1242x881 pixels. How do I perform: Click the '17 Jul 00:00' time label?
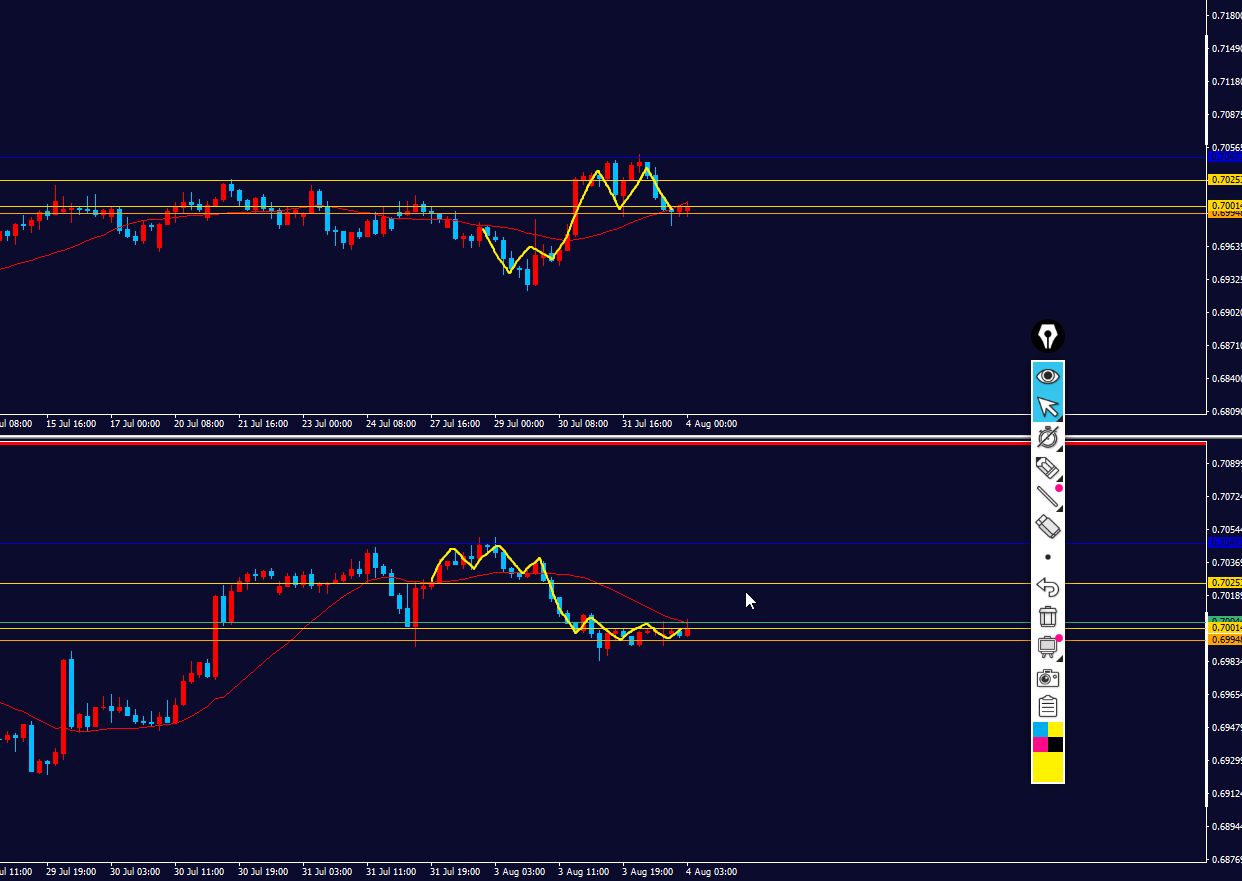(134, 424)
